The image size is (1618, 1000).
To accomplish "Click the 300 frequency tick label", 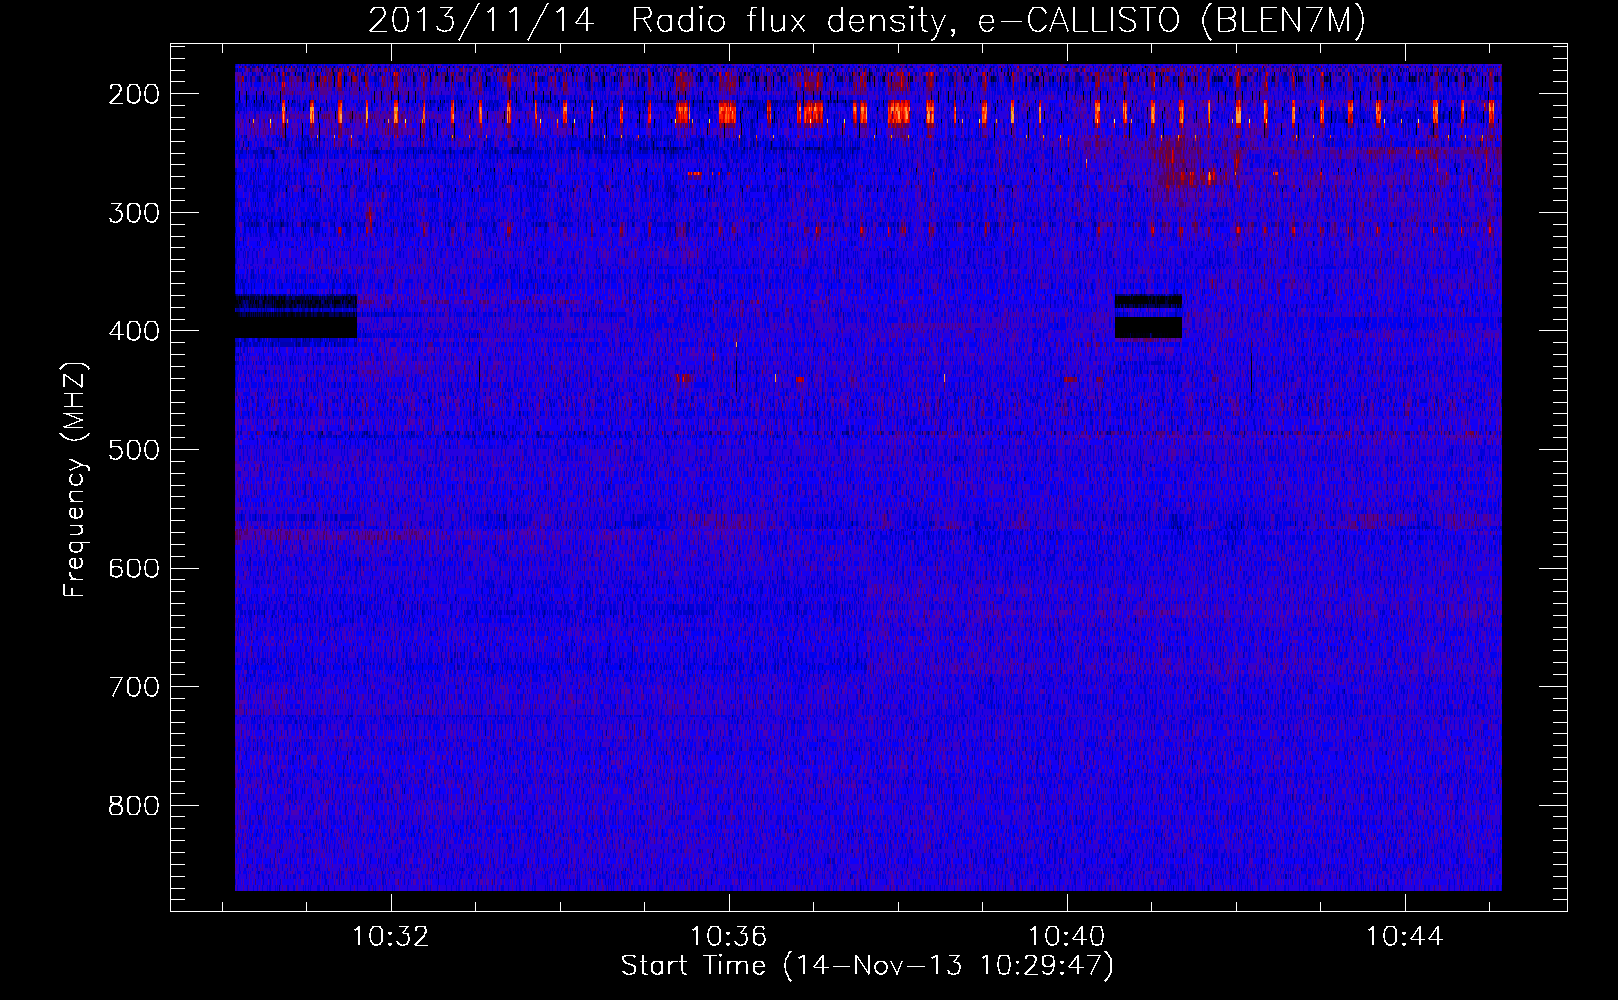I will [x=133, y=212].
